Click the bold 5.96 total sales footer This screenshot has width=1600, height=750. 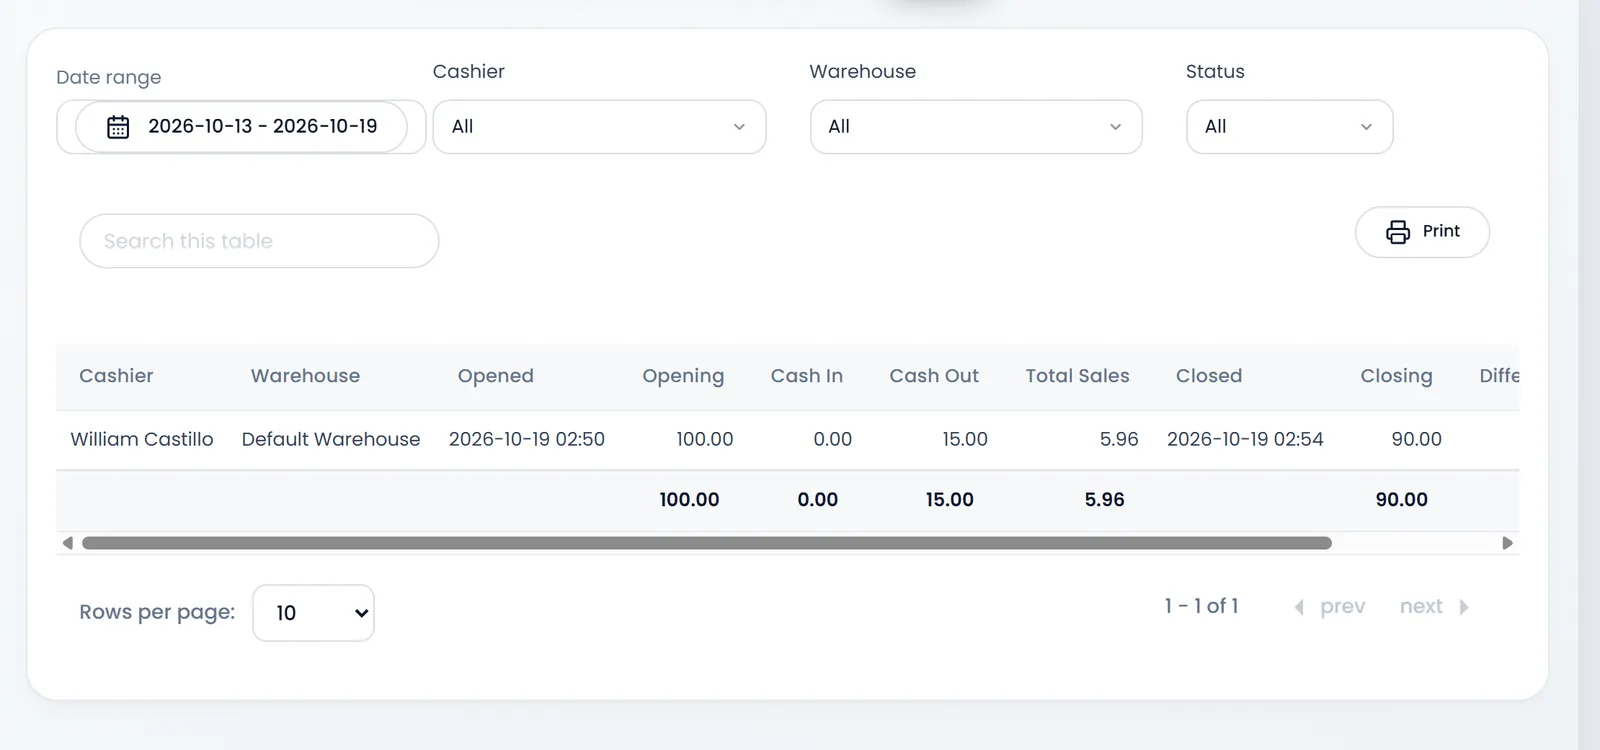[1105, 500]
